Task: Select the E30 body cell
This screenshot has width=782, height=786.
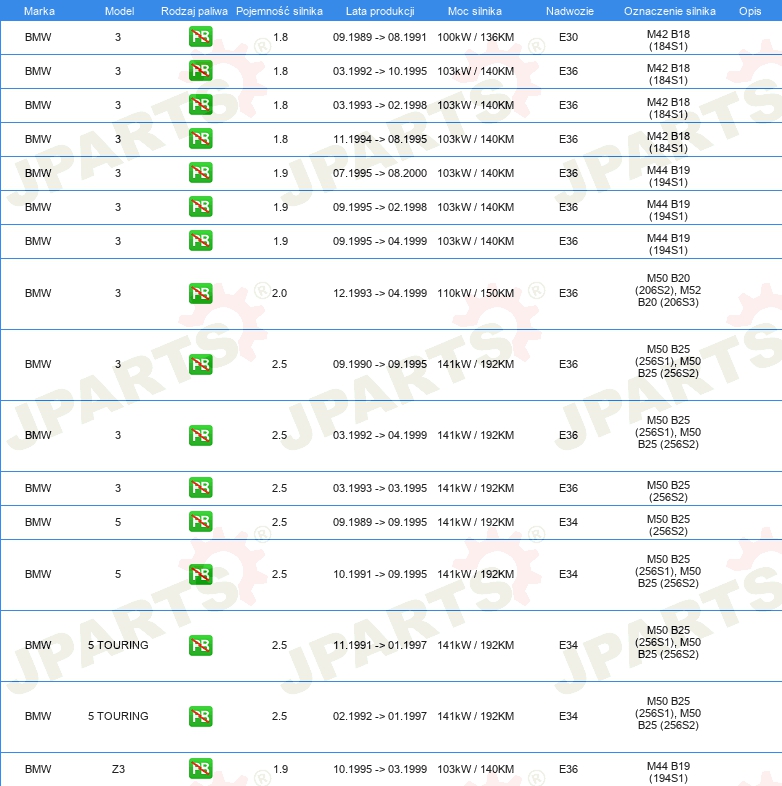Action: coord(568,37)
